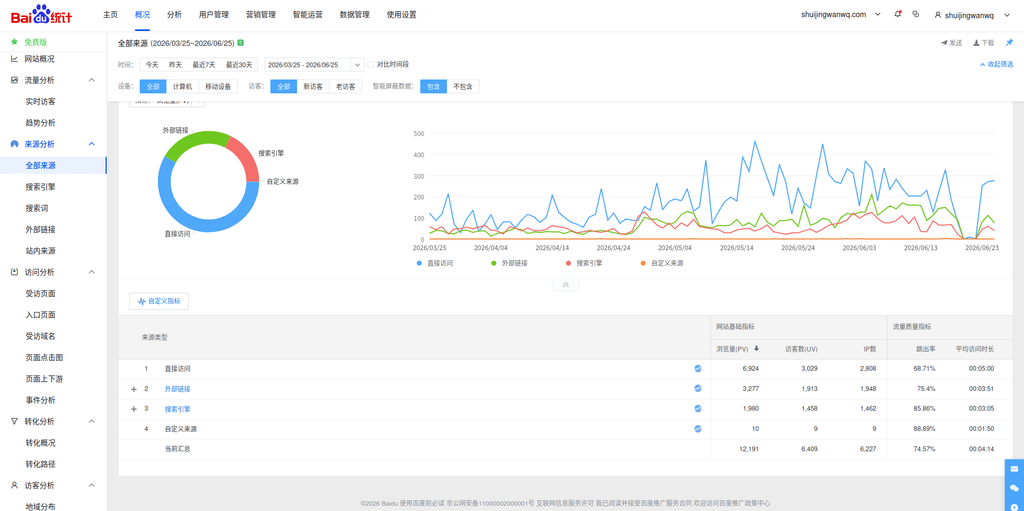The width and height of the screenshot is (1024, 511).
Task: Select 计算机 device filter
Action: (182, 86)
